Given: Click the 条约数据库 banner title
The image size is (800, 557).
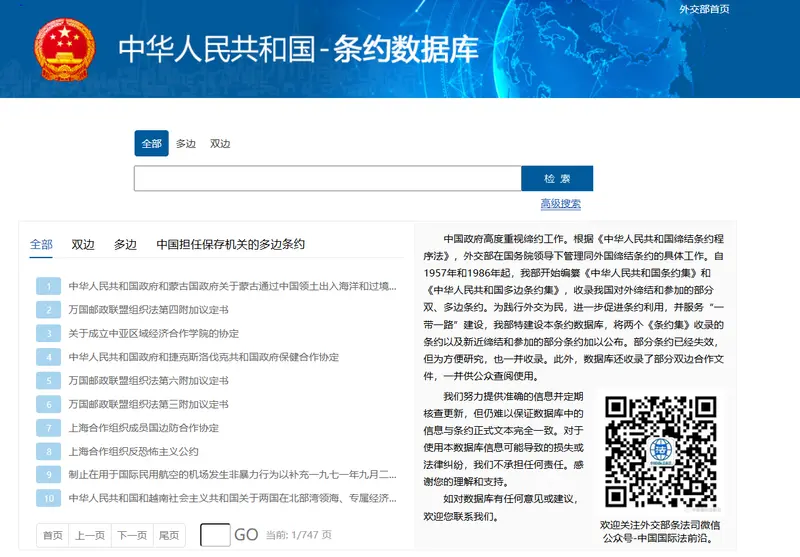Looking at the screenshot, I should coord(406,49).
